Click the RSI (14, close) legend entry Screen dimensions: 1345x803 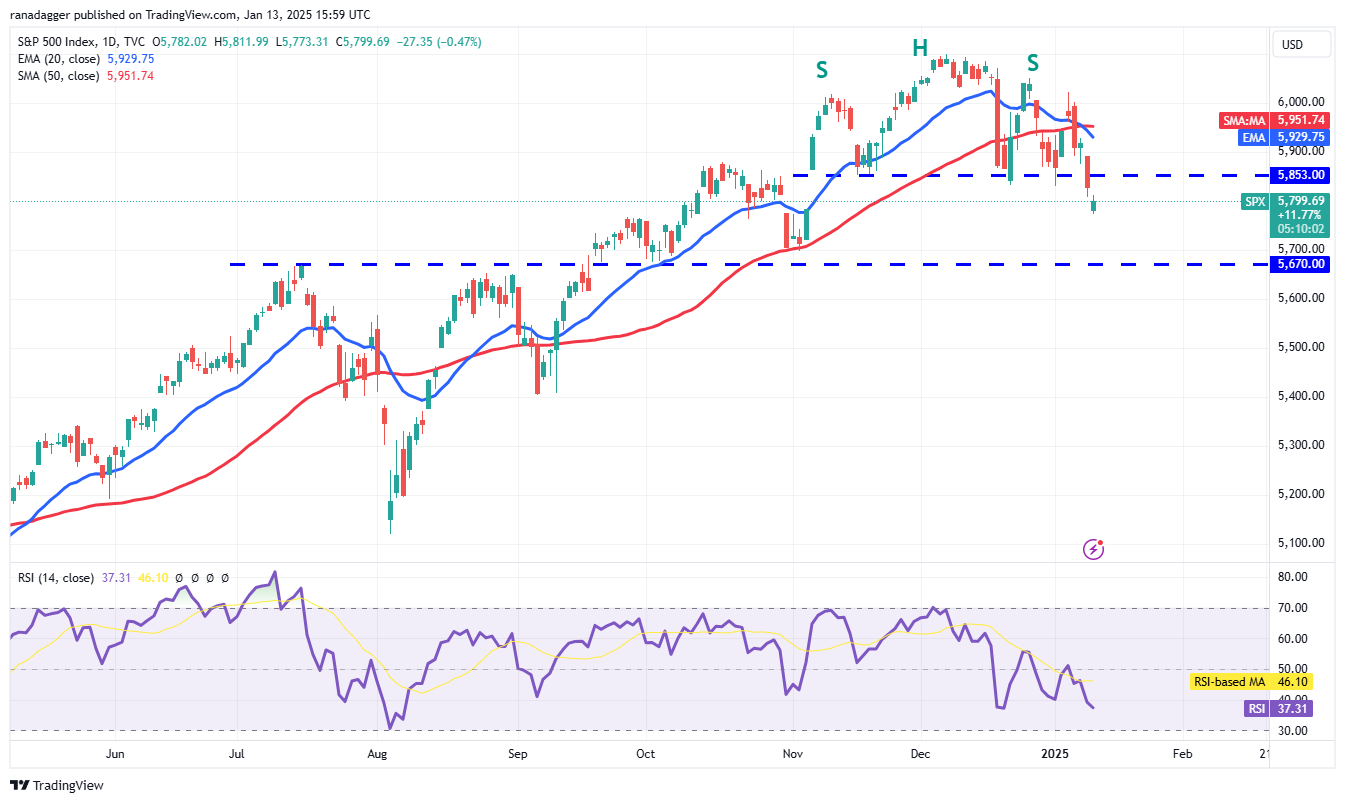[x=56, y=578]
